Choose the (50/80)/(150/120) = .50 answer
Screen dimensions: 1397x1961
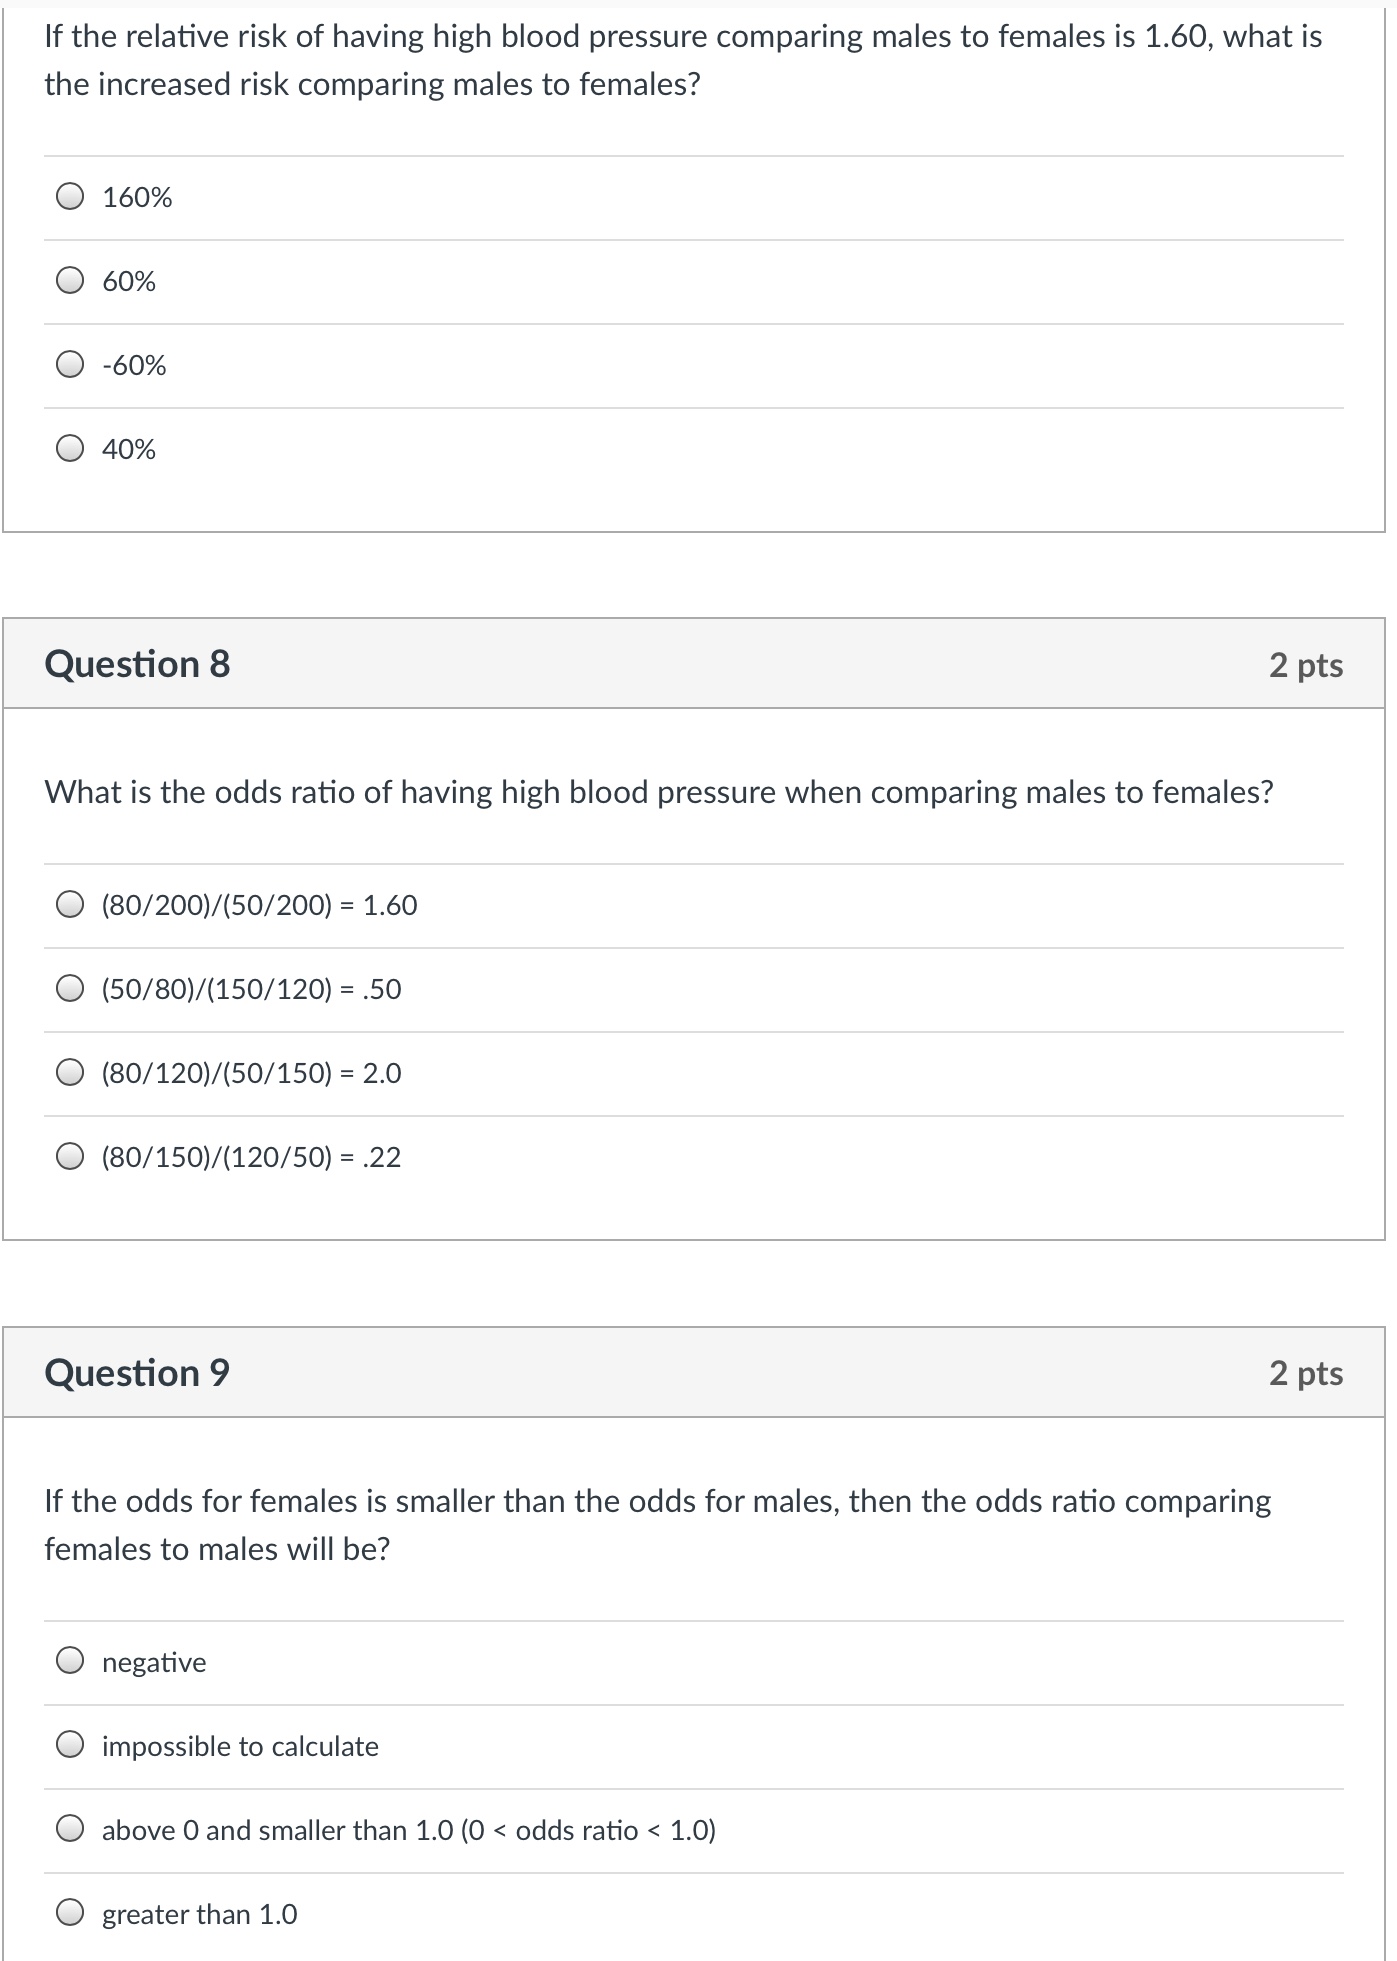(70, 990)
